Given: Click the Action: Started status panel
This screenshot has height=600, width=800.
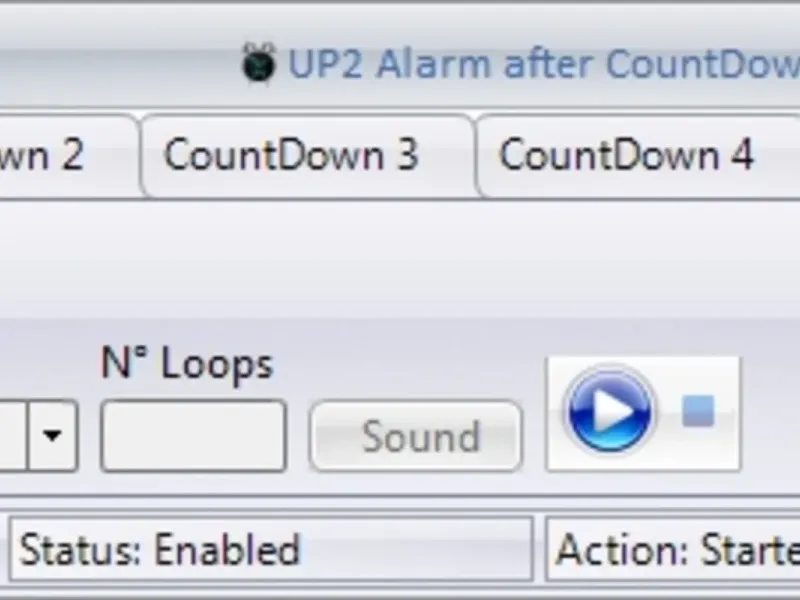Looking at the screenshot, I should click(x=672, y=549).
